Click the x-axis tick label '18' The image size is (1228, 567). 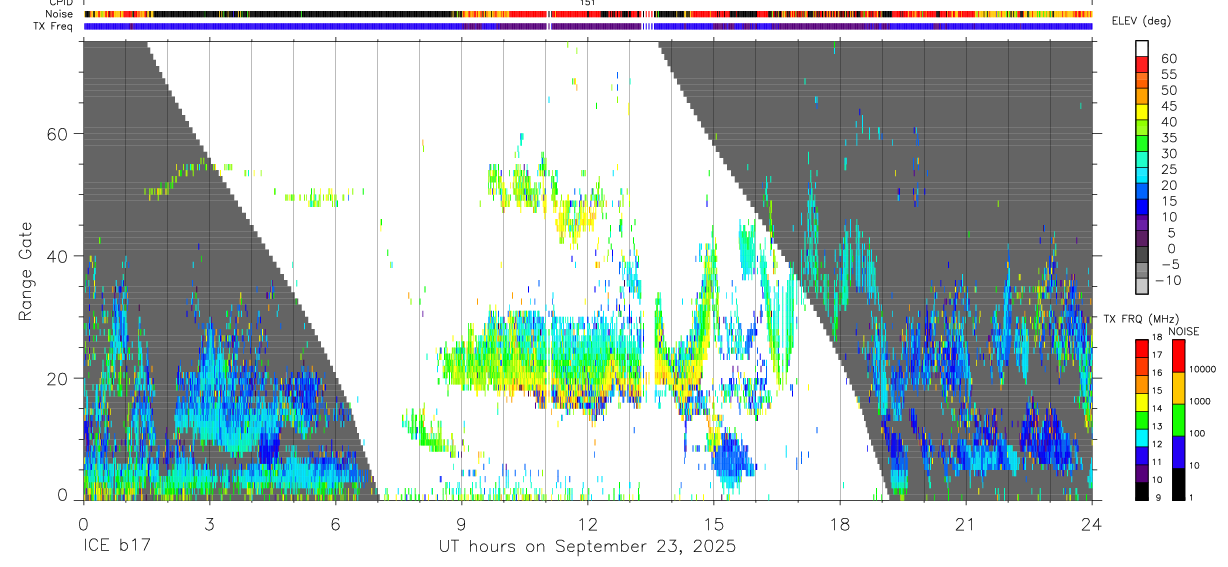839,524
